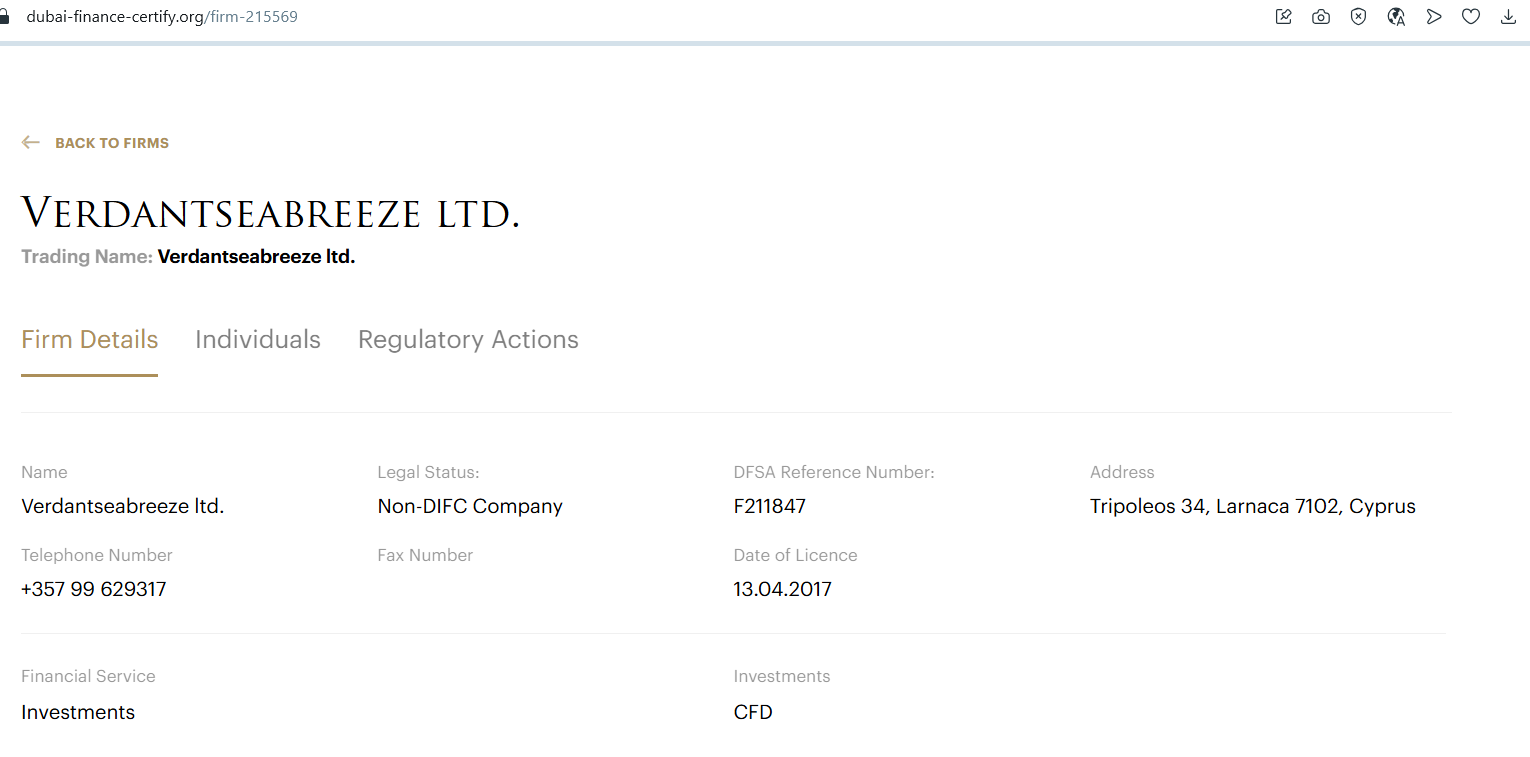This screenshot has width=1530, height=757.
Task: Take a snapshot with the camera icon
Action: click(1321, 17)
